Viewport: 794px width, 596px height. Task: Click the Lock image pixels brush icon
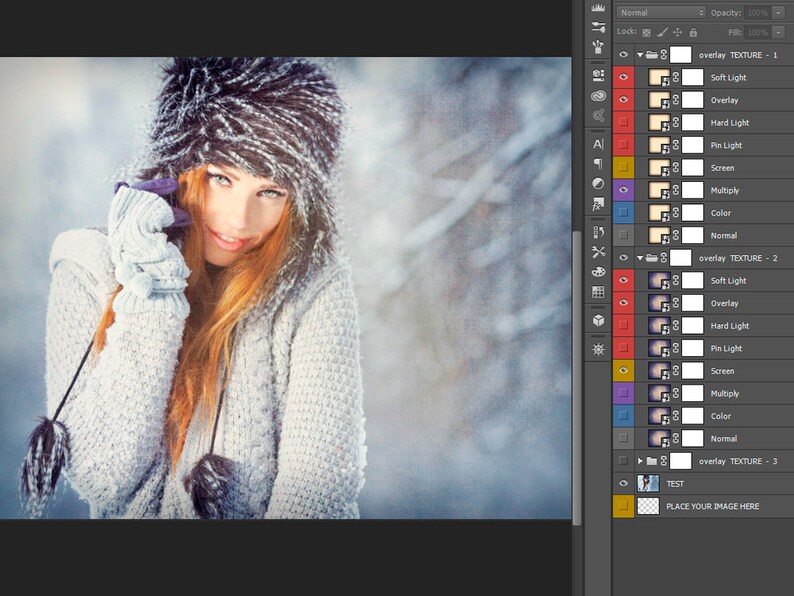662,32
